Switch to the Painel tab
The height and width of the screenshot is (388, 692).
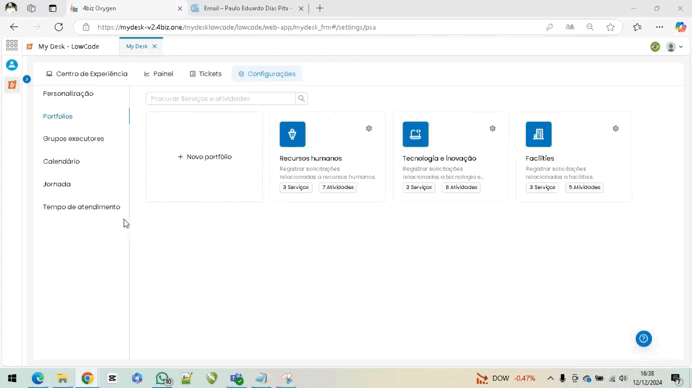(158, 74)
